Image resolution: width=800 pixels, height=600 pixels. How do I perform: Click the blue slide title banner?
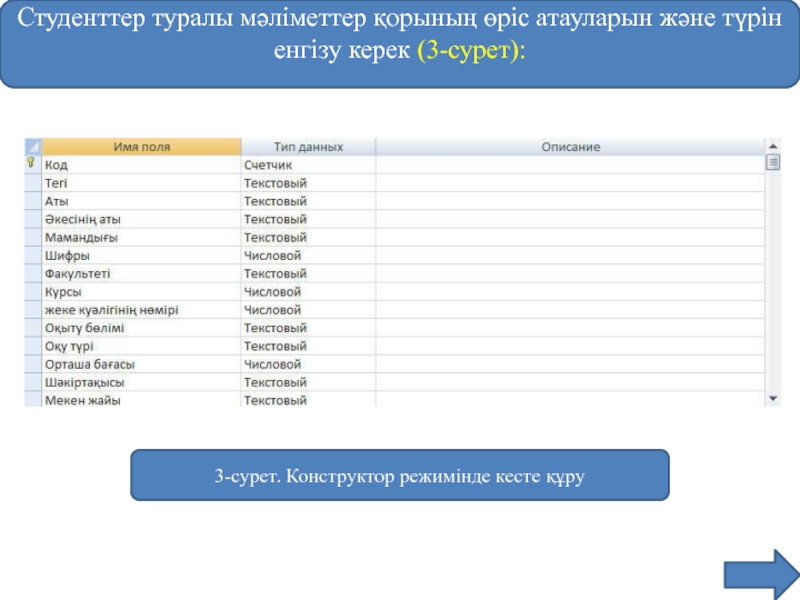click(400, 45)
